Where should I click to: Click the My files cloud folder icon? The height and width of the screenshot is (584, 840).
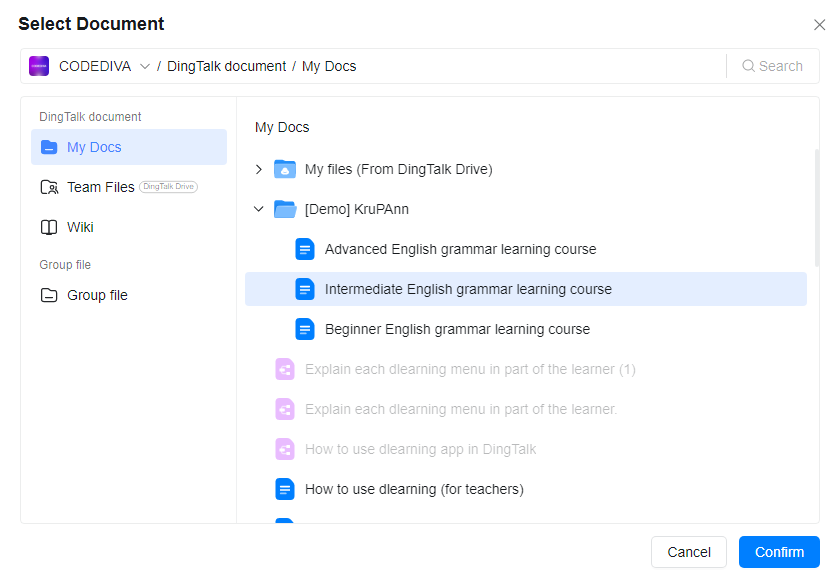(285, 169)
